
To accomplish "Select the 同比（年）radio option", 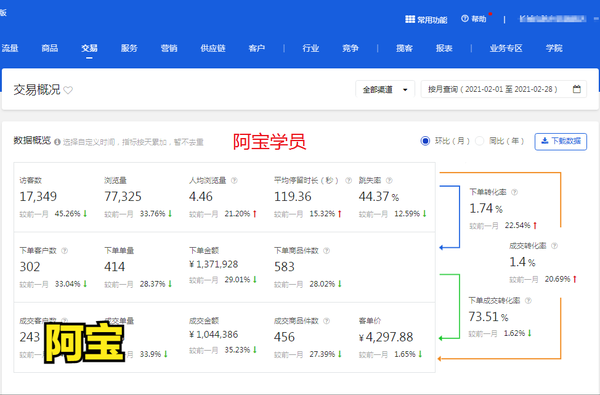I will click(479, 141).
